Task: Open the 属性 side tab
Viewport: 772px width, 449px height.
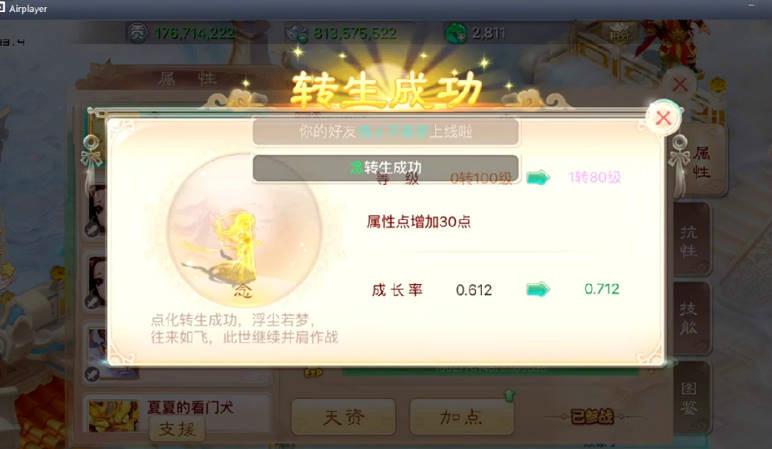Action: pos(701,162)
